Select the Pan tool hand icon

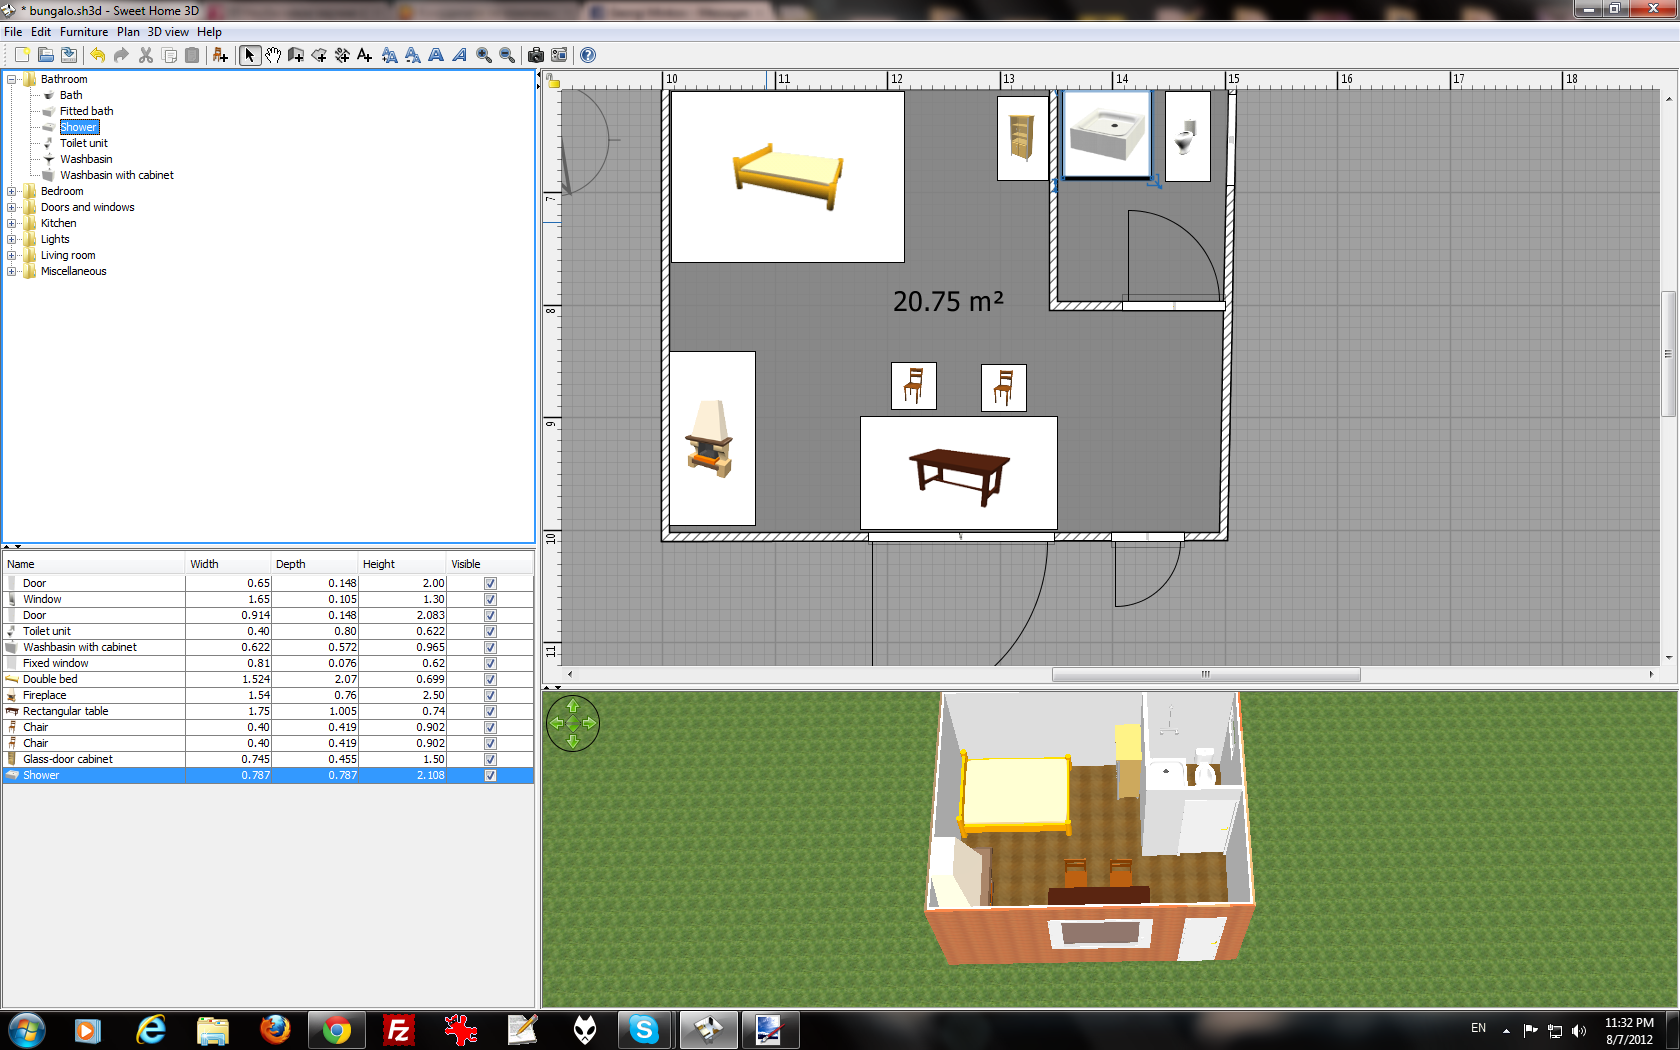point(273,55)
